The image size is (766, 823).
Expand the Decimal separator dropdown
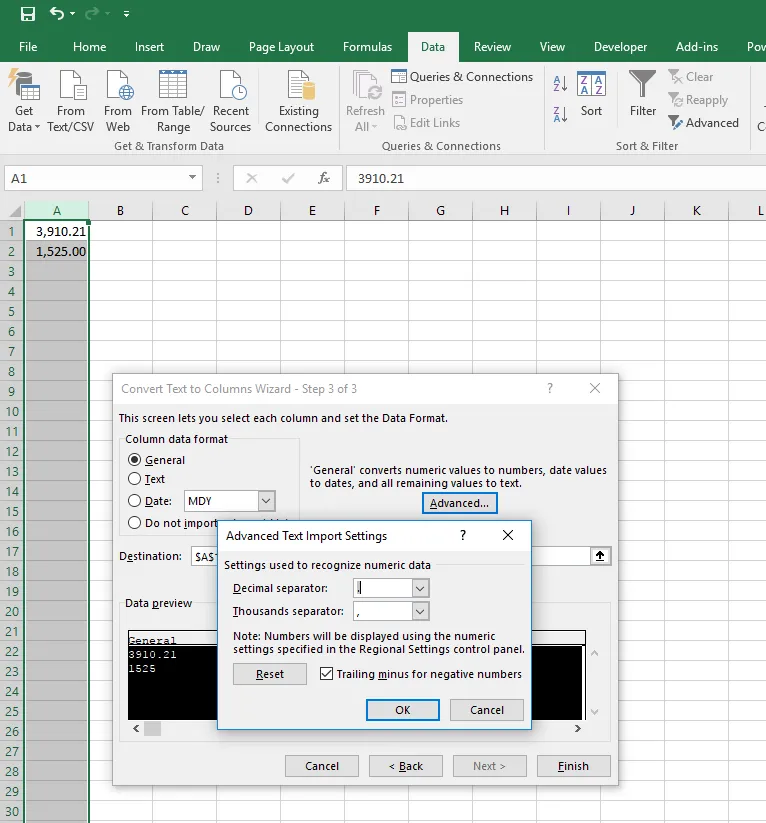(x=420, y=589)
